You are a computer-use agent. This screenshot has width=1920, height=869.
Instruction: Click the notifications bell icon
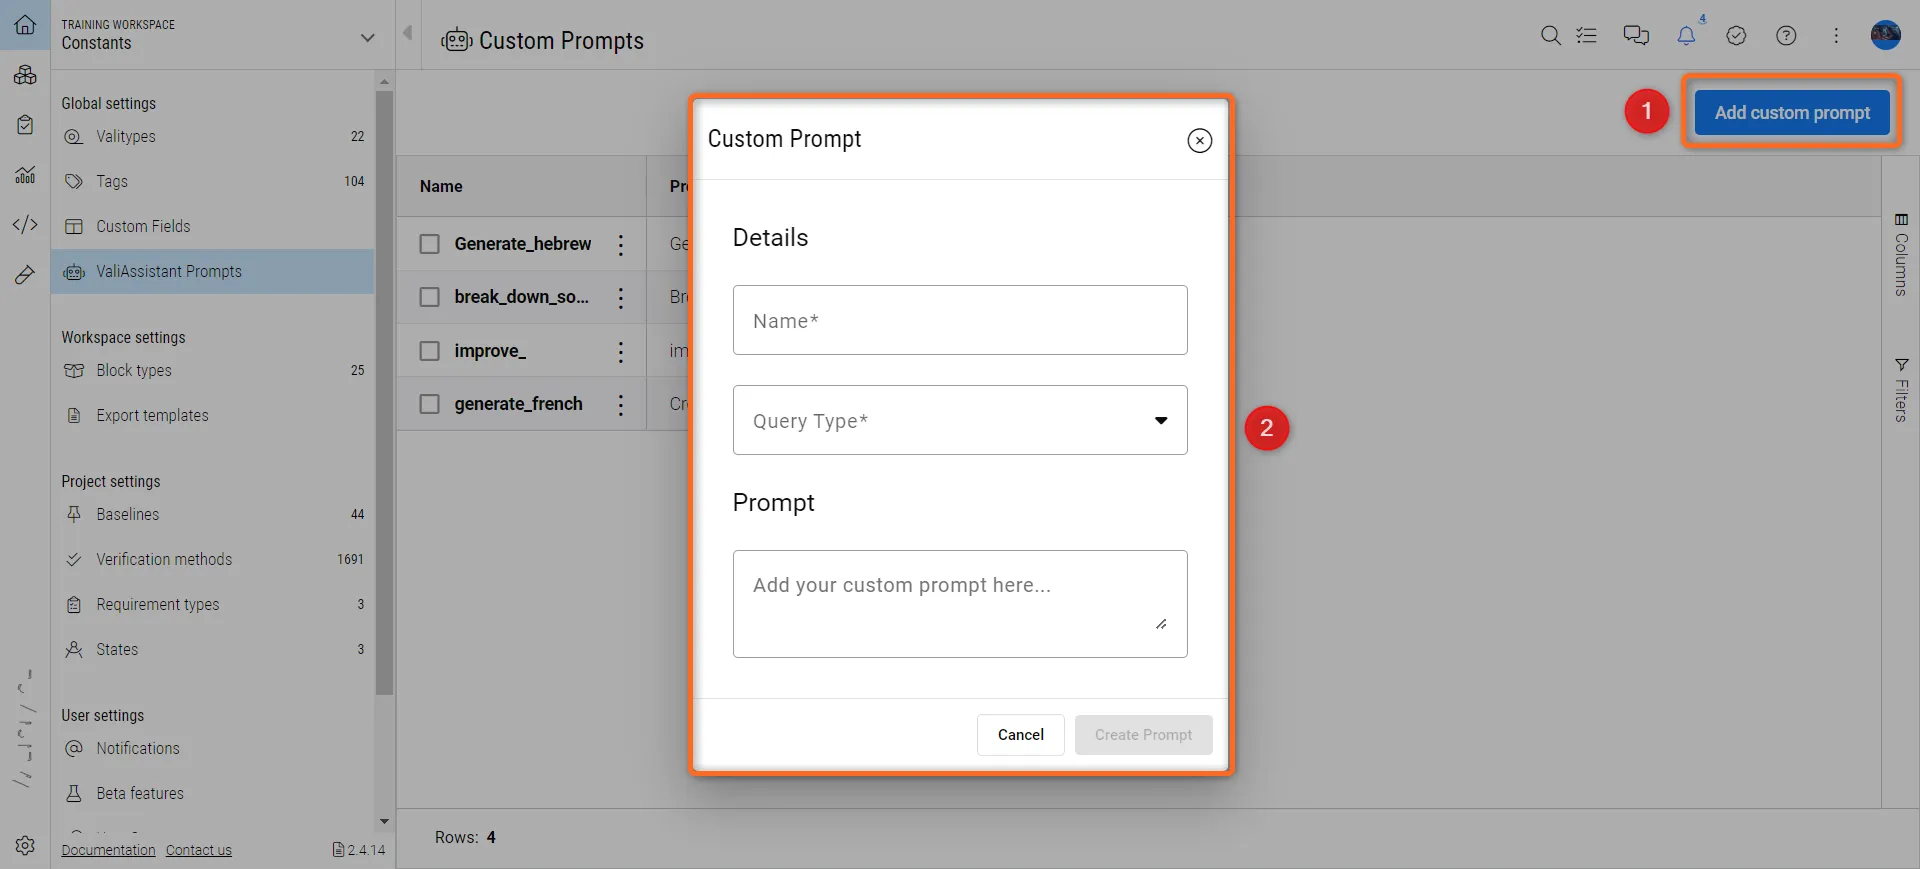coord(1686,36)
